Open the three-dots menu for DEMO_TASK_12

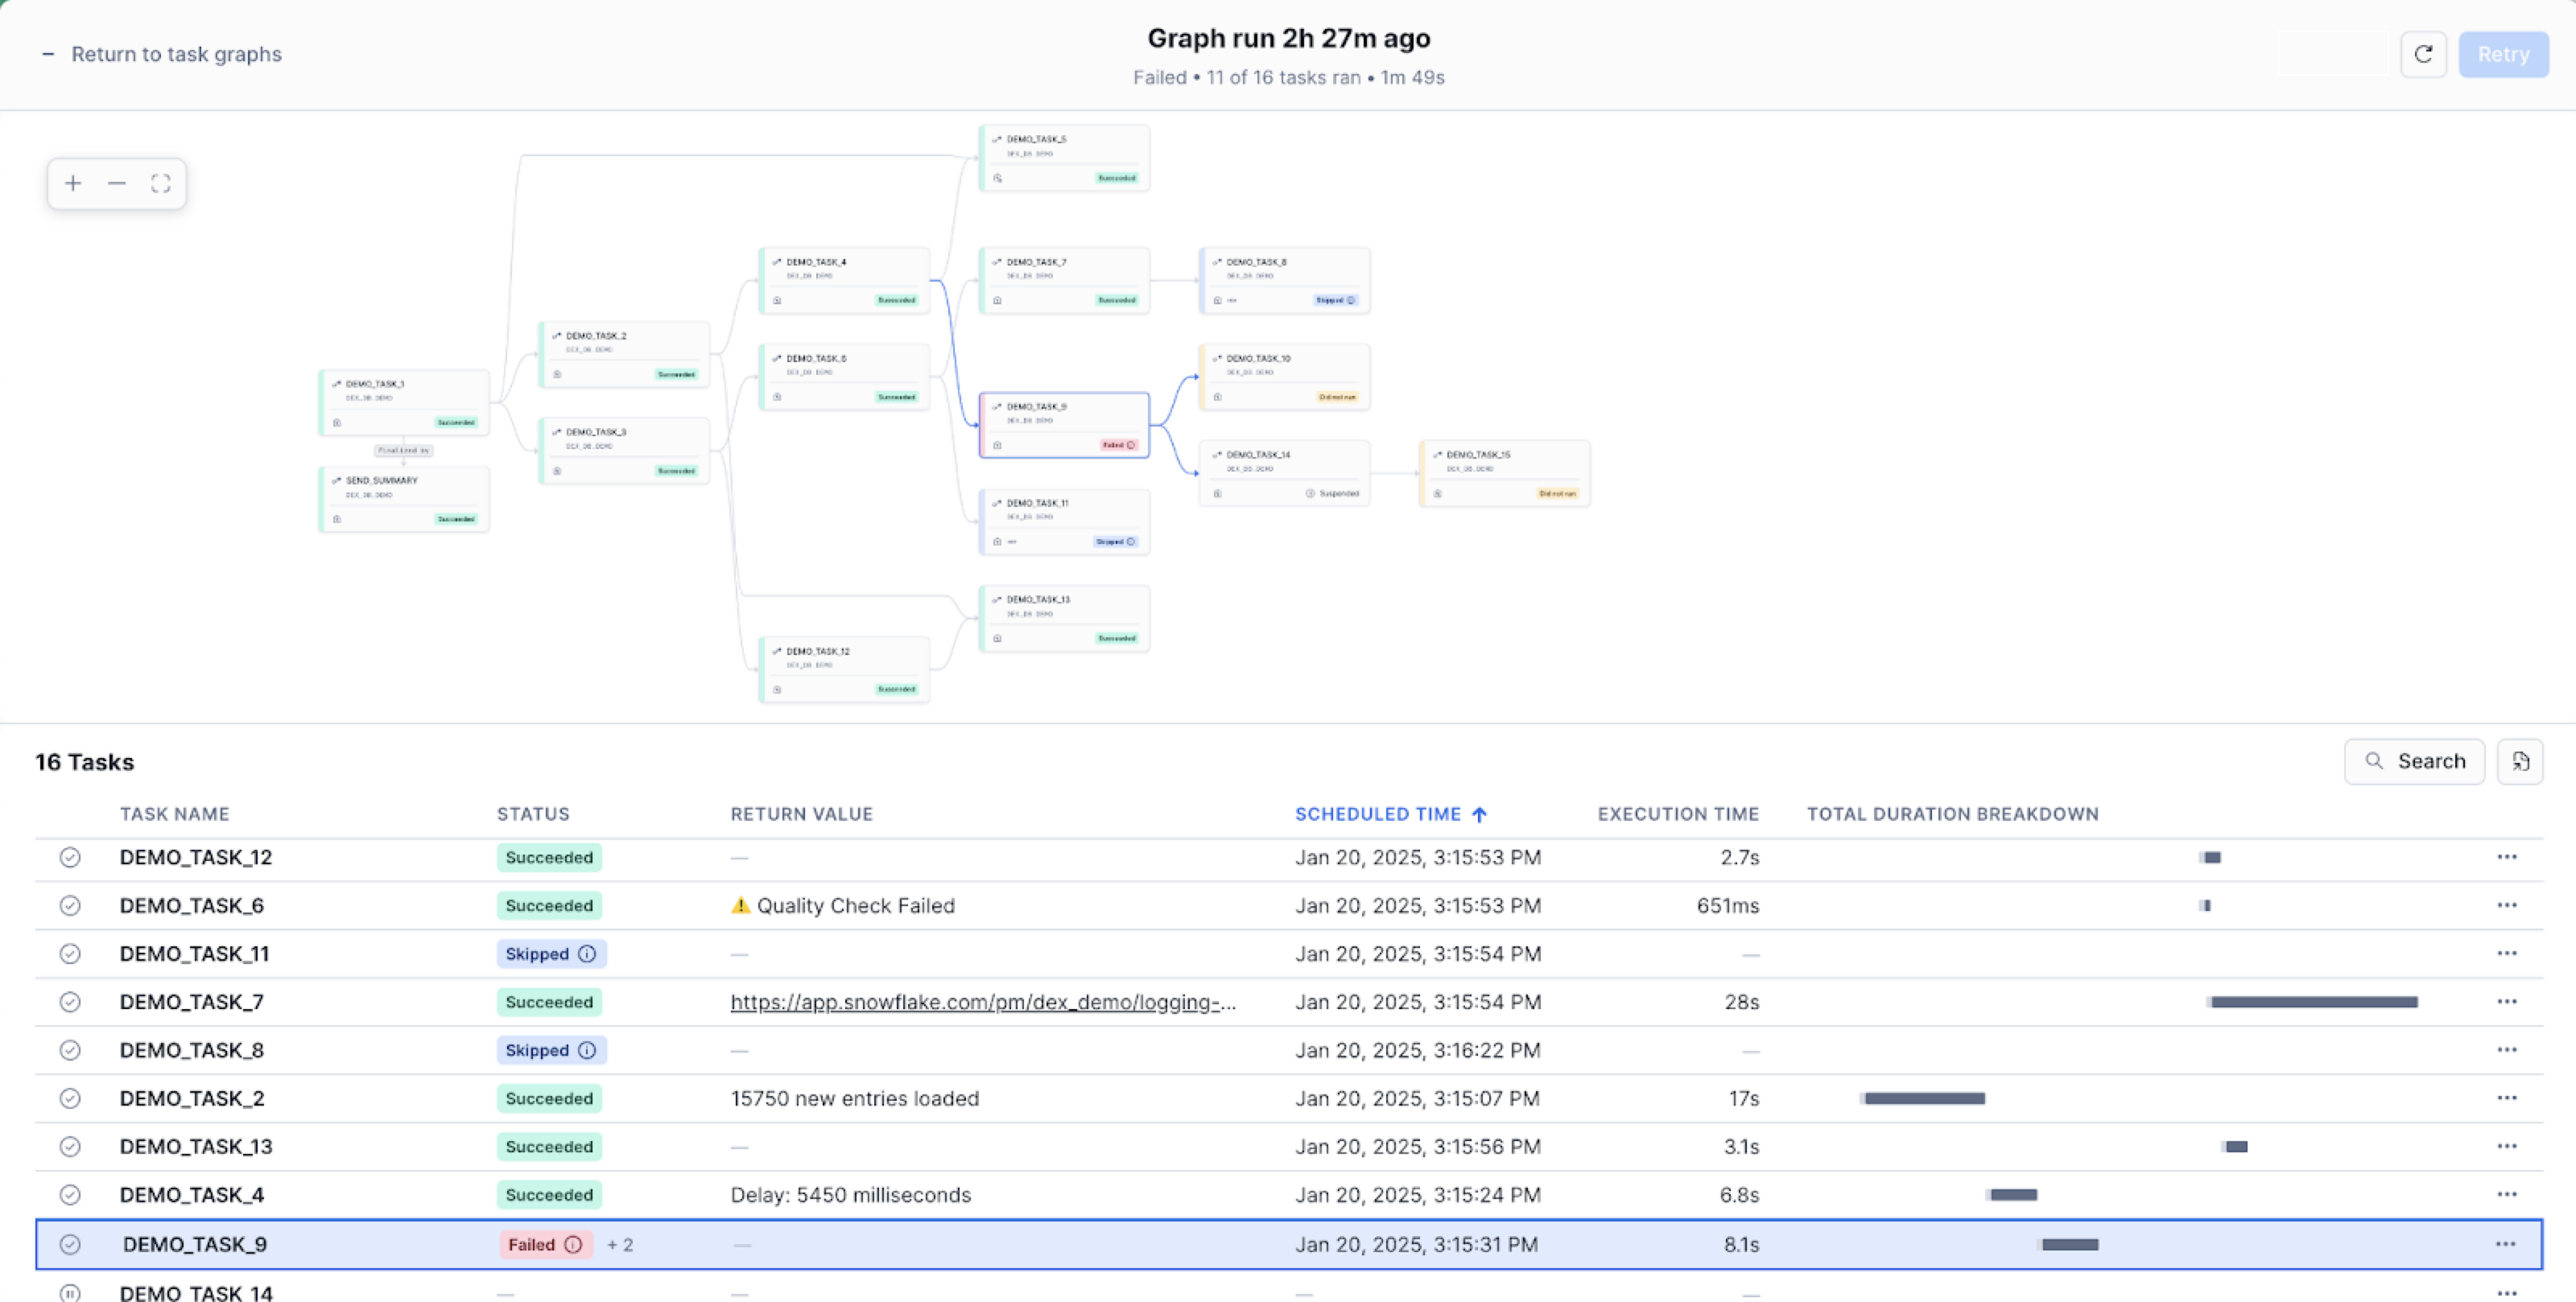point(2506,857)
